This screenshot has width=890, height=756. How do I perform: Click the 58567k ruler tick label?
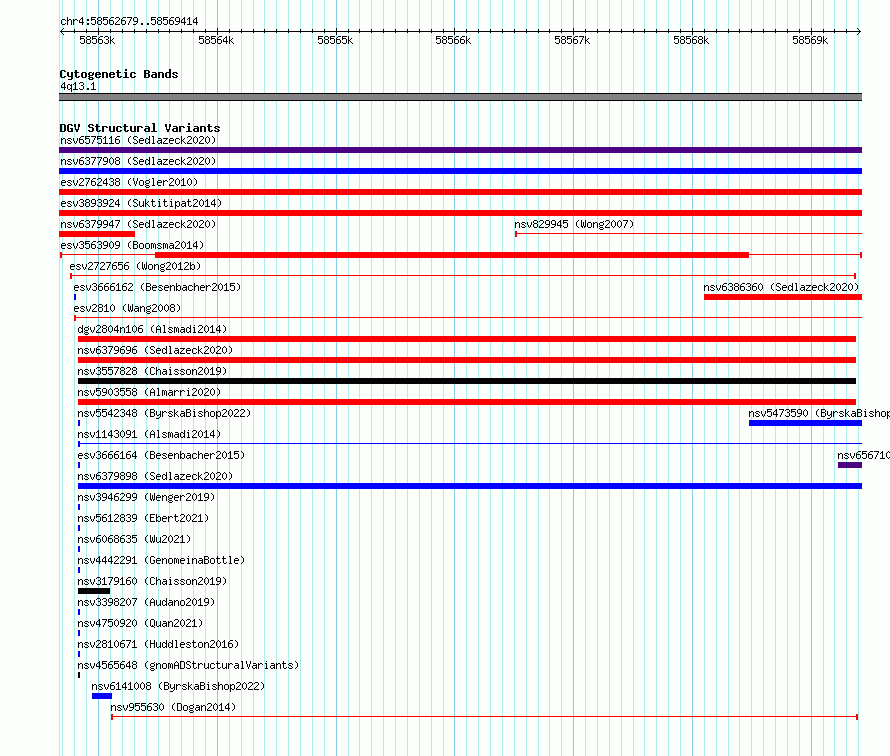coord(572,40)
